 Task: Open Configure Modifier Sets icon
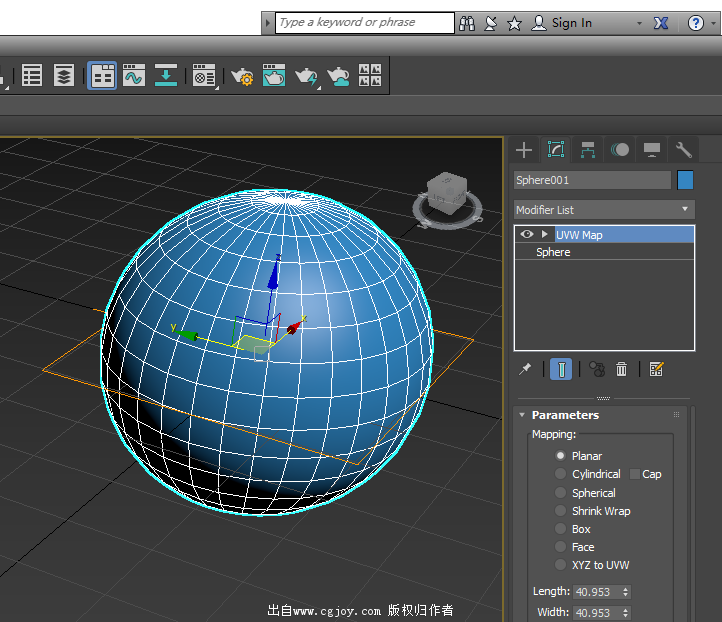click(656, 369)
